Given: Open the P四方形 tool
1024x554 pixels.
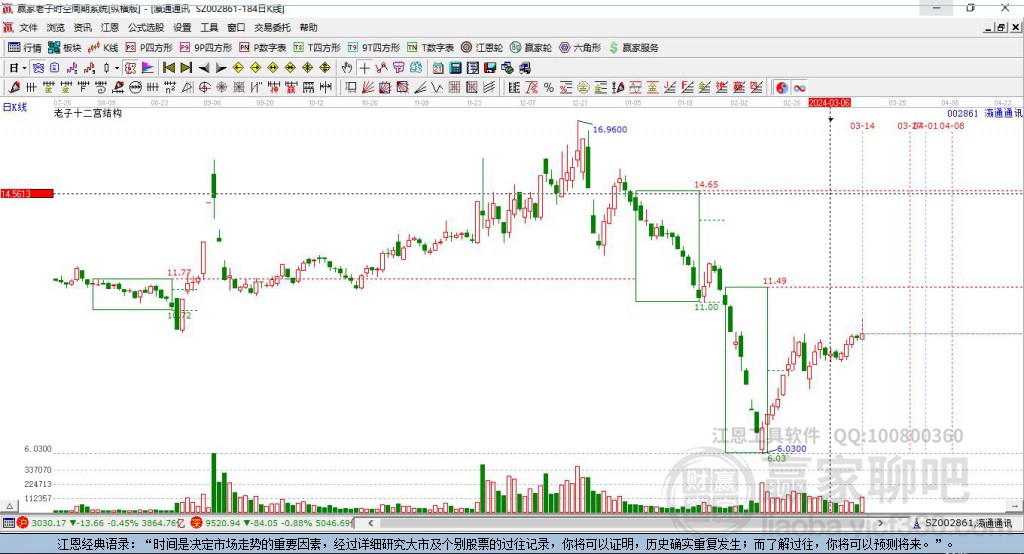Looking at the screenshot, I should point(149,48).
